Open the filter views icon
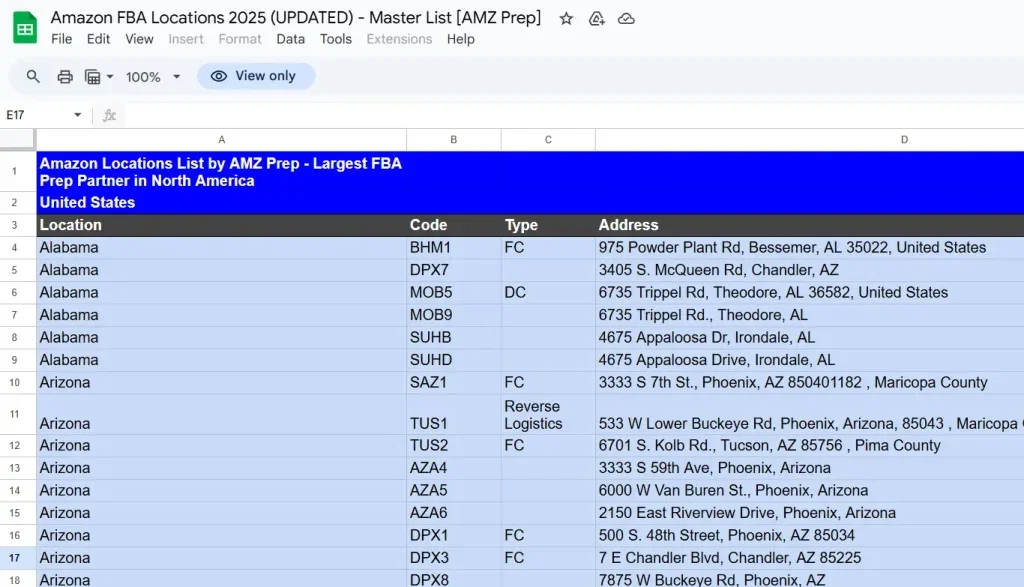This screenshot has height=587, width=1024. click(93, 77)
